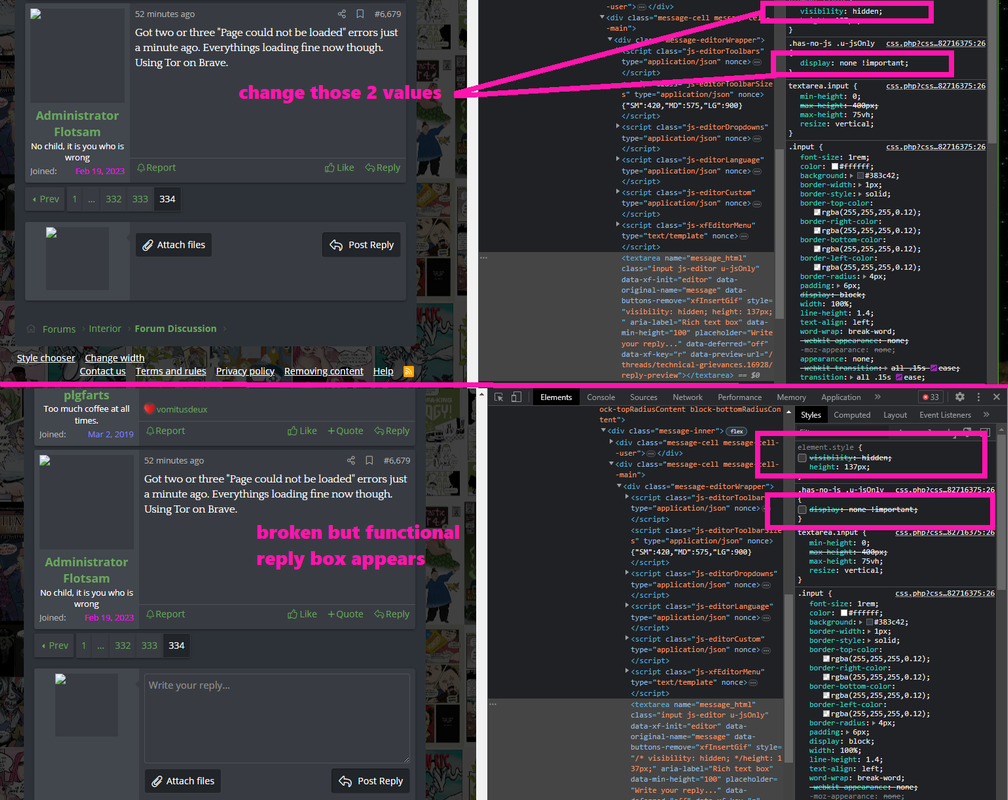Click the vomitusdeux username link

tap(182, 409)
